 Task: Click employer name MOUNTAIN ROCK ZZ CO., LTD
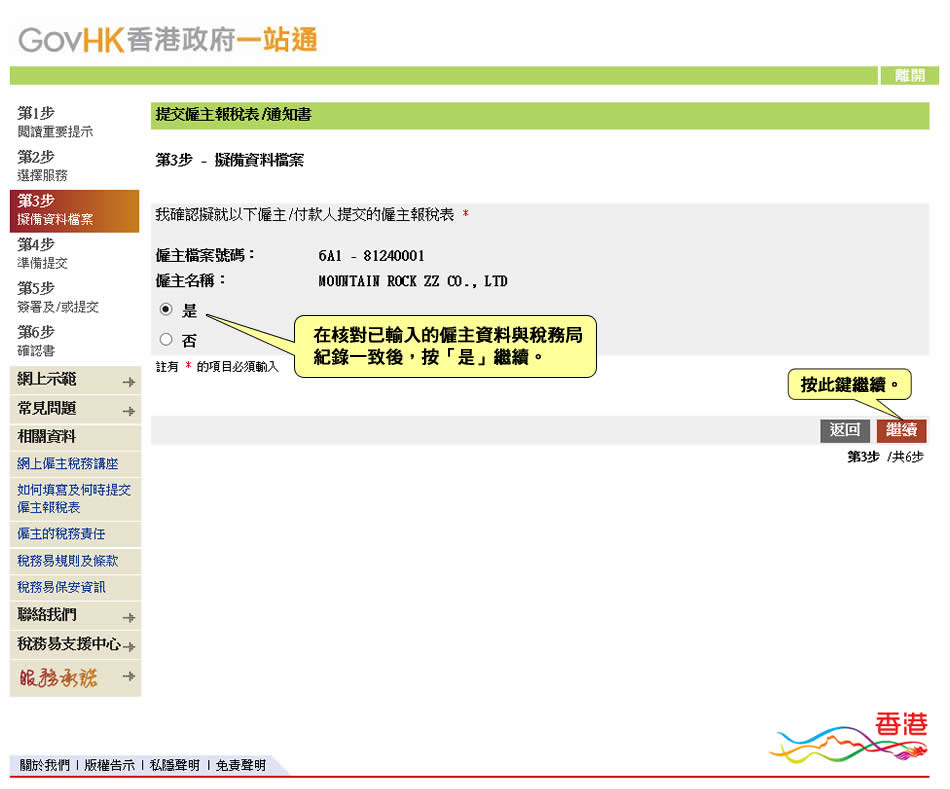413,281
